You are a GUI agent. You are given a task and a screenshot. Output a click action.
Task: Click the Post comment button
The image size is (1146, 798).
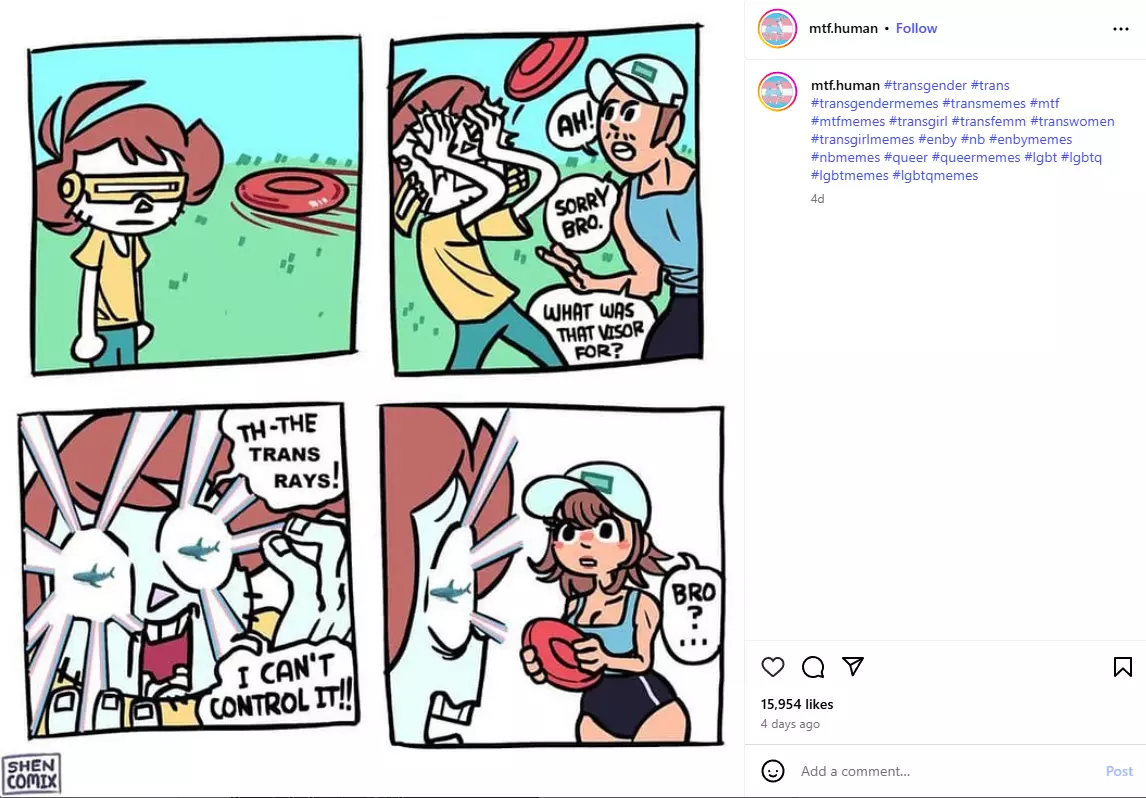coord(1119,771)
